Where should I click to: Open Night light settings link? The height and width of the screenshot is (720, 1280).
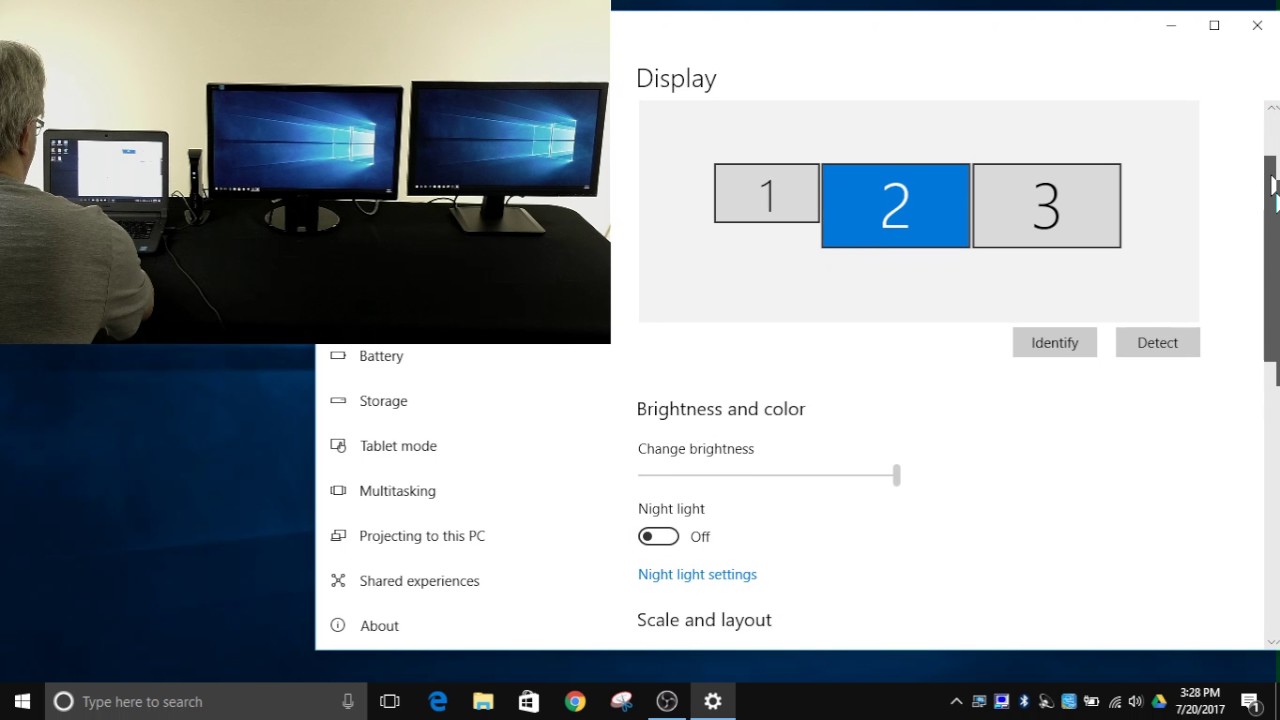click(x=697, y=574)
